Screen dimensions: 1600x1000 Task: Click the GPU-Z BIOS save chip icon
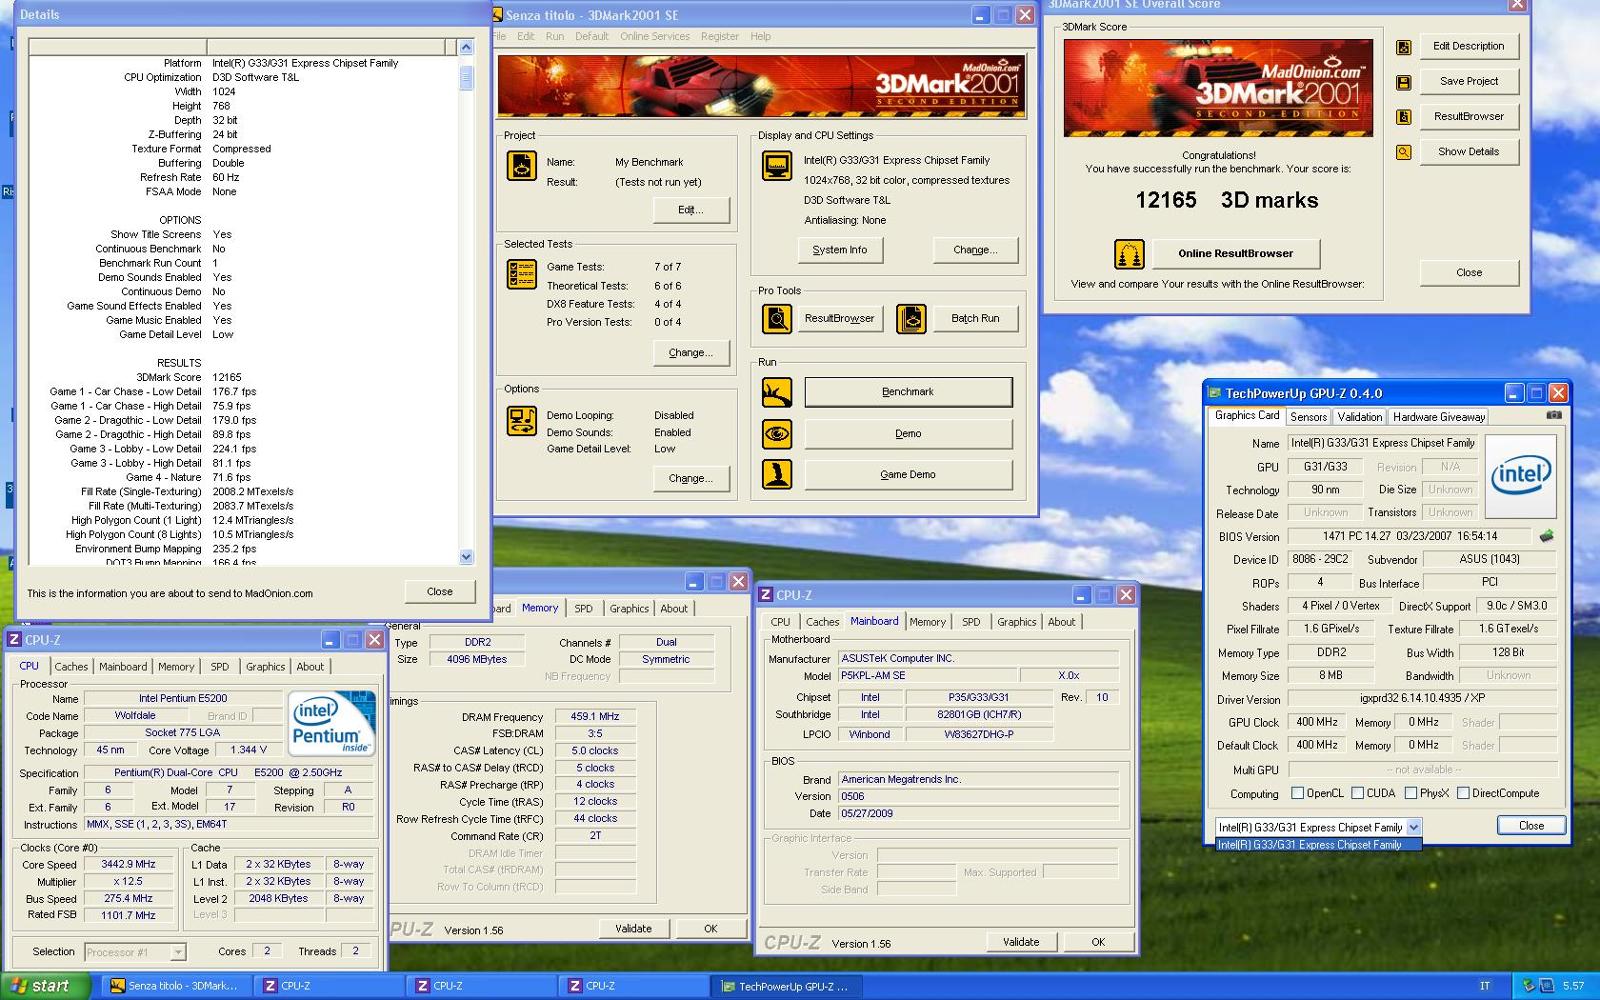(x=1546, y=536)
